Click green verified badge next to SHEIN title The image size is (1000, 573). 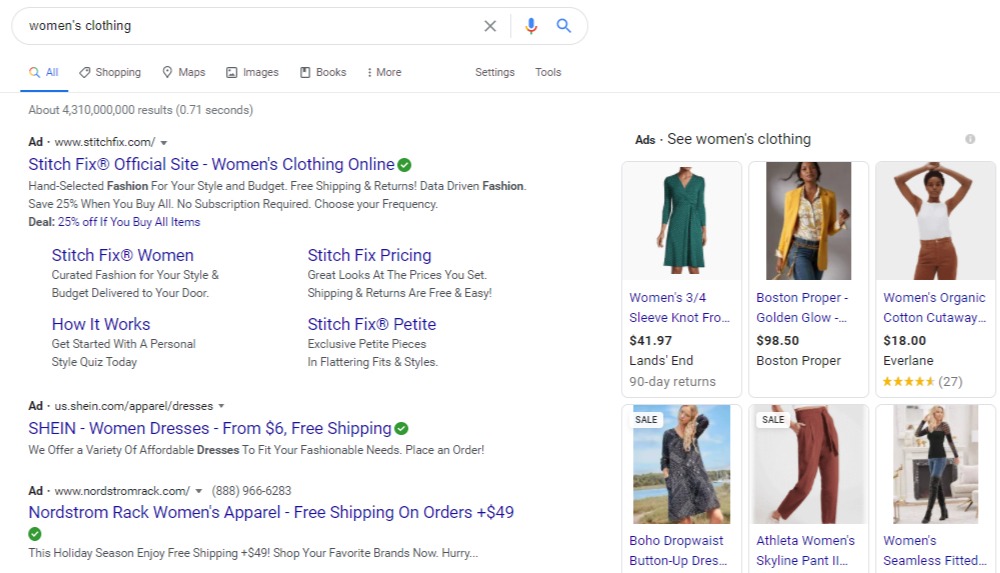(x=401, y=429)
